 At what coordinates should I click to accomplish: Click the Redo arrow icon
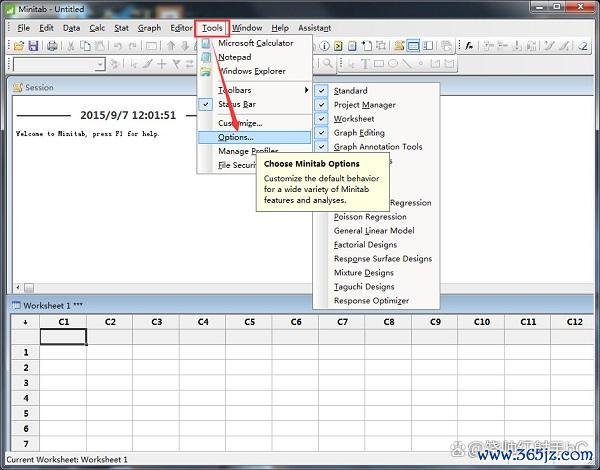coord(132,46)
